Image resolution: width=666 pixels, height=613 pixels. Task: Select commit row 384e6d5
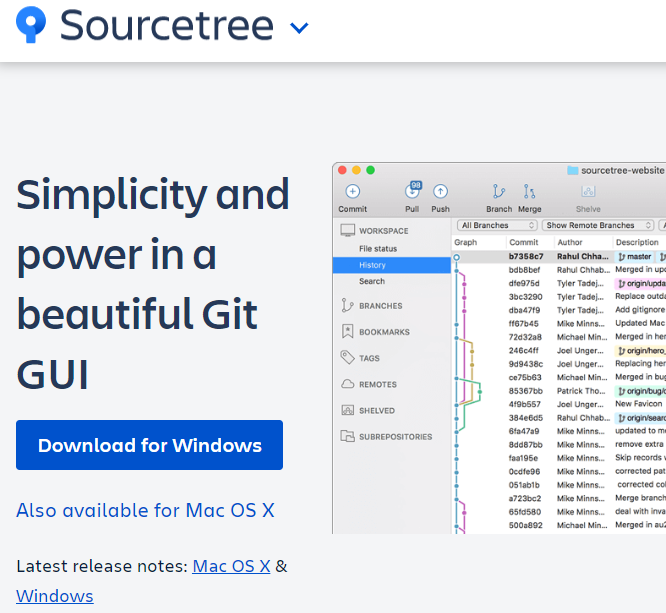559,418
